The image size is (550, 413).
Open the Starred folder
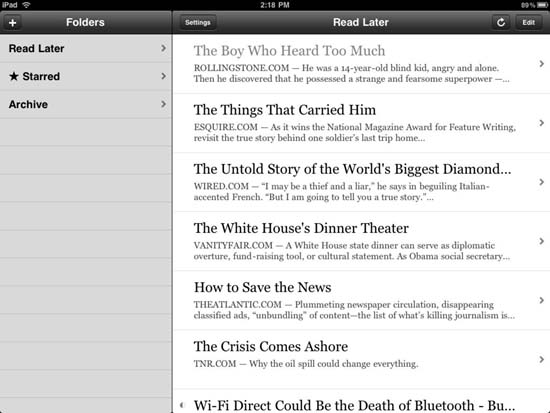point(86,76)
